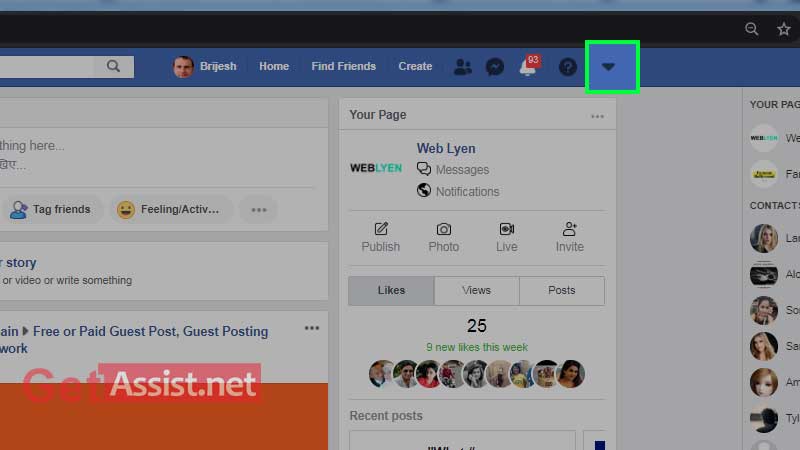Click the Invite person icon
800x450 pixels.
point(569,229)
